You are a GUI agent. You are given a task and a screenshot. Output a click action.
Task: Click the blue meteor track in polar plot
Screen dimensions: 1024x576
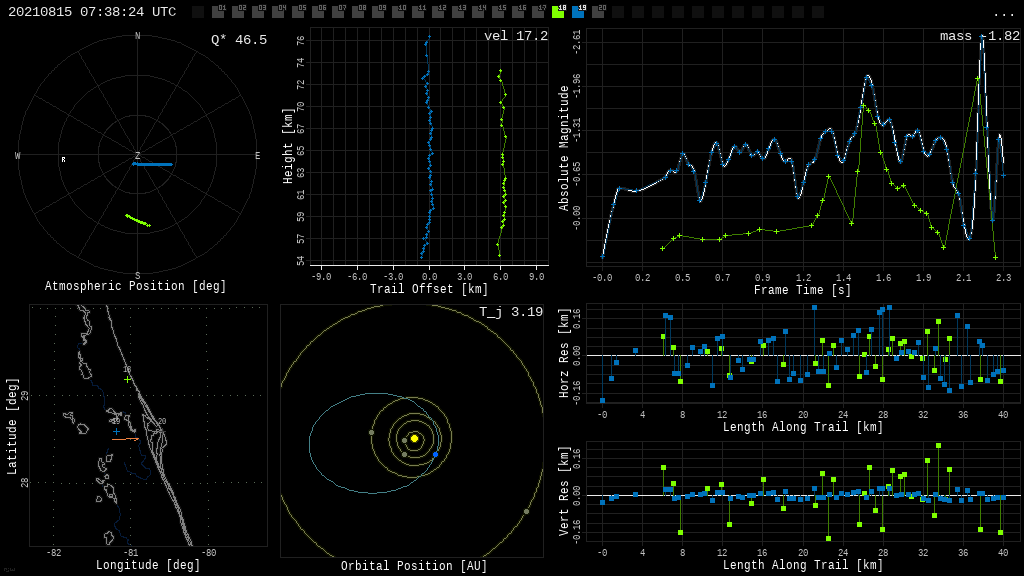[x=153, y=164]
